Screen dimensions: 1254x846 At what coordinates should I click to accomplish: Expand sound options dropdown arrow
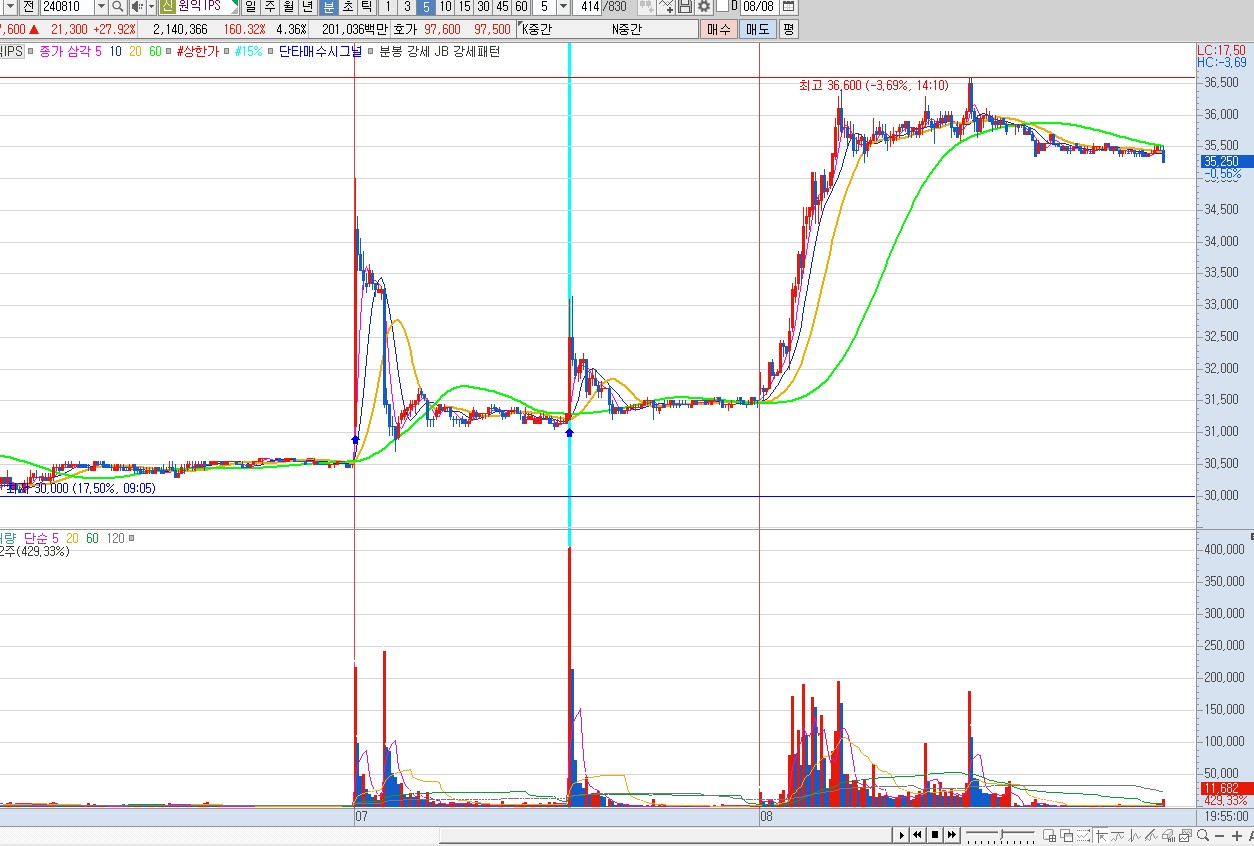[x=151, y=7]
